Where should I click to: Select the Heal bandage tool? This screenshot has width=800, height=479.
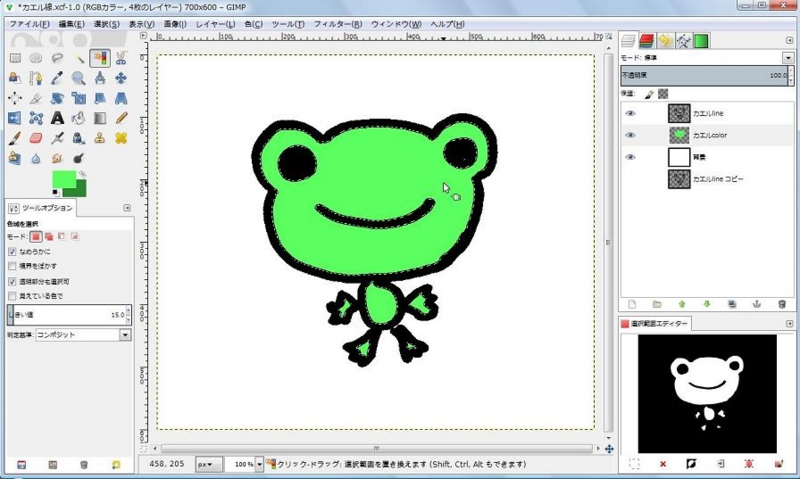click(121, 138)
